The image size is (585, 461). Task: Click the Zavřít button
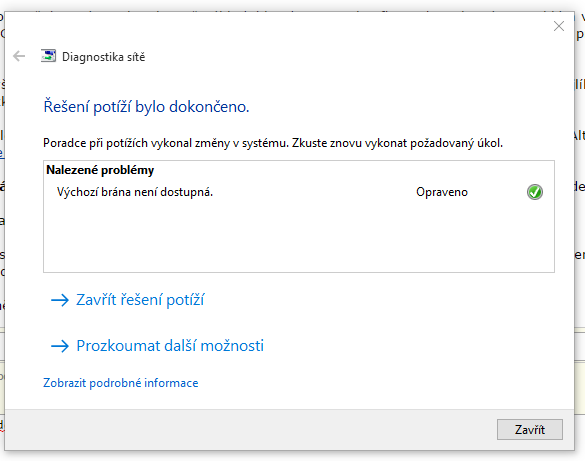(530, 430)
